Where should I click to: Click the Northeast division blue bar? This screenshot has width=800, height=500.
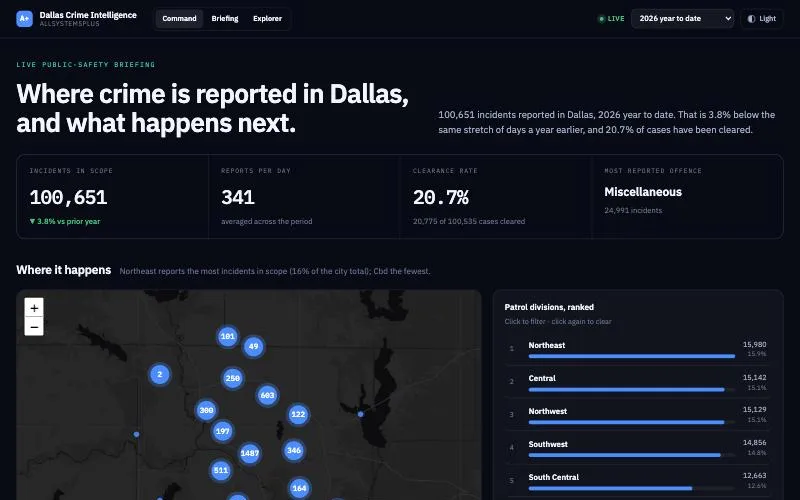pos(632,356)
